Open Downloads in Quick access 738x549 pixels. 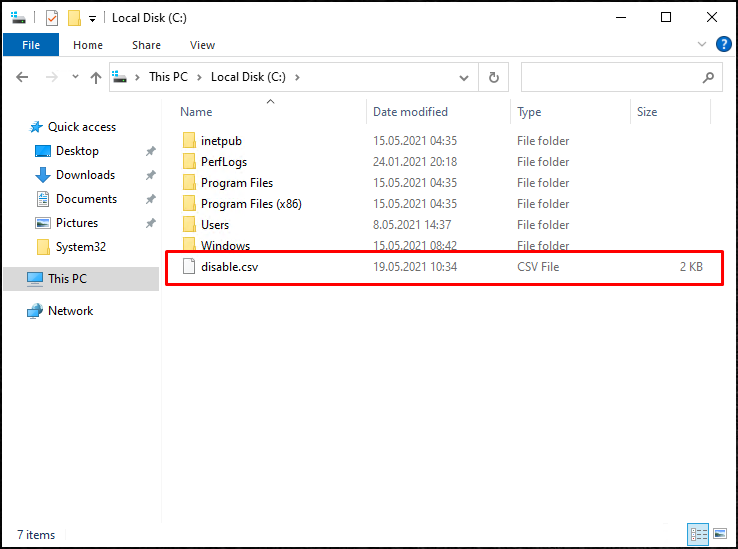click(85, 175)
